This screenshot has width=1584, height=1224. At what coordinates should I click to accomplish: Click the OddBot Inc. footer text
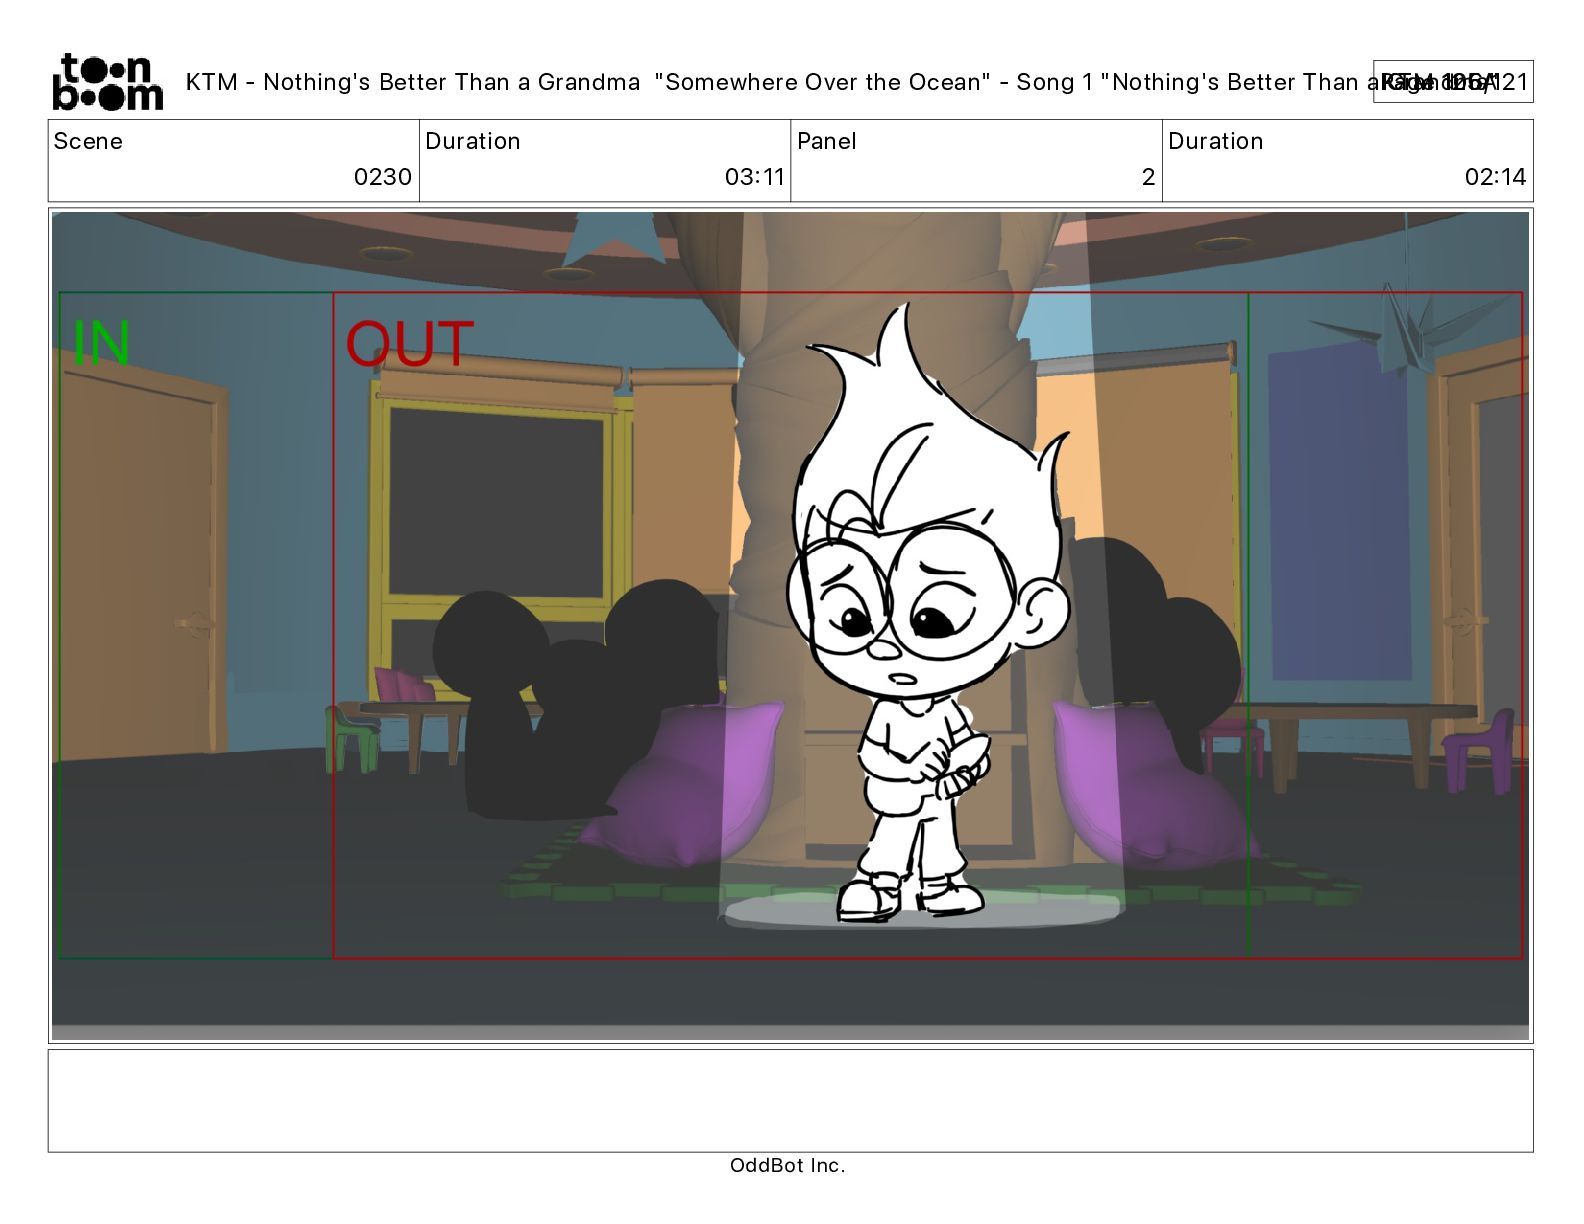(x=788, y=1165)
